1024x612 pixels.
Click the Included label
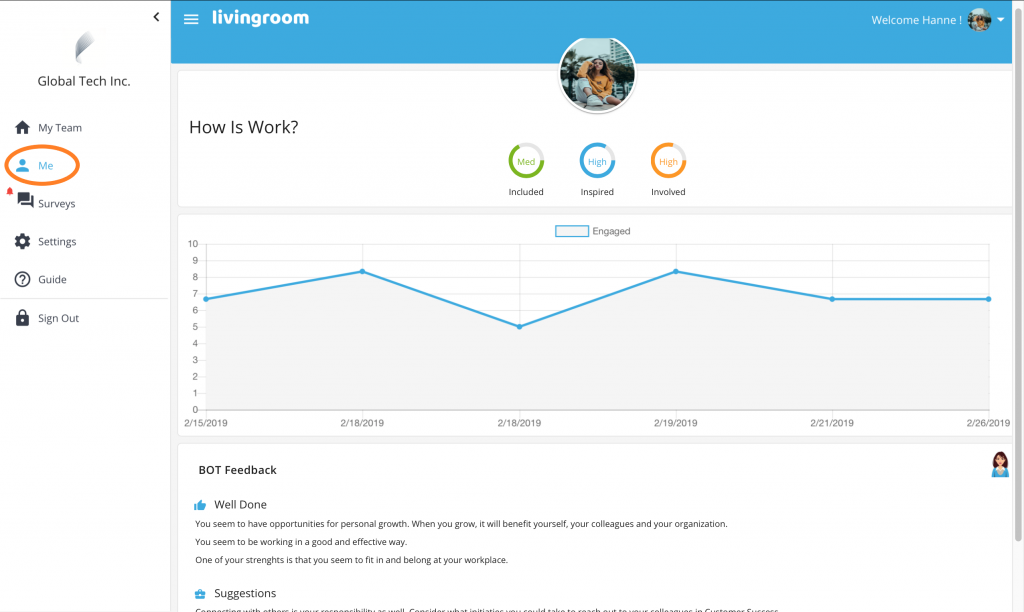tap(526, 192)
